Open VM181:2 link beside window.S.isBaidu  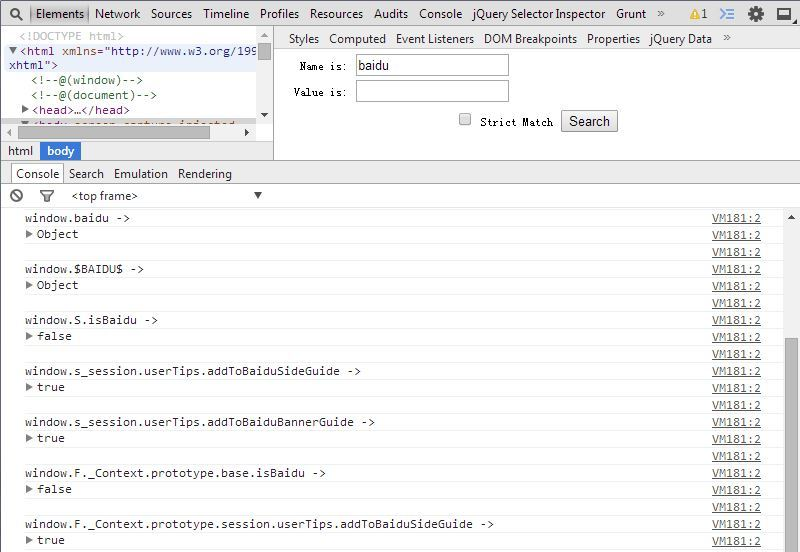click(736, 320)
